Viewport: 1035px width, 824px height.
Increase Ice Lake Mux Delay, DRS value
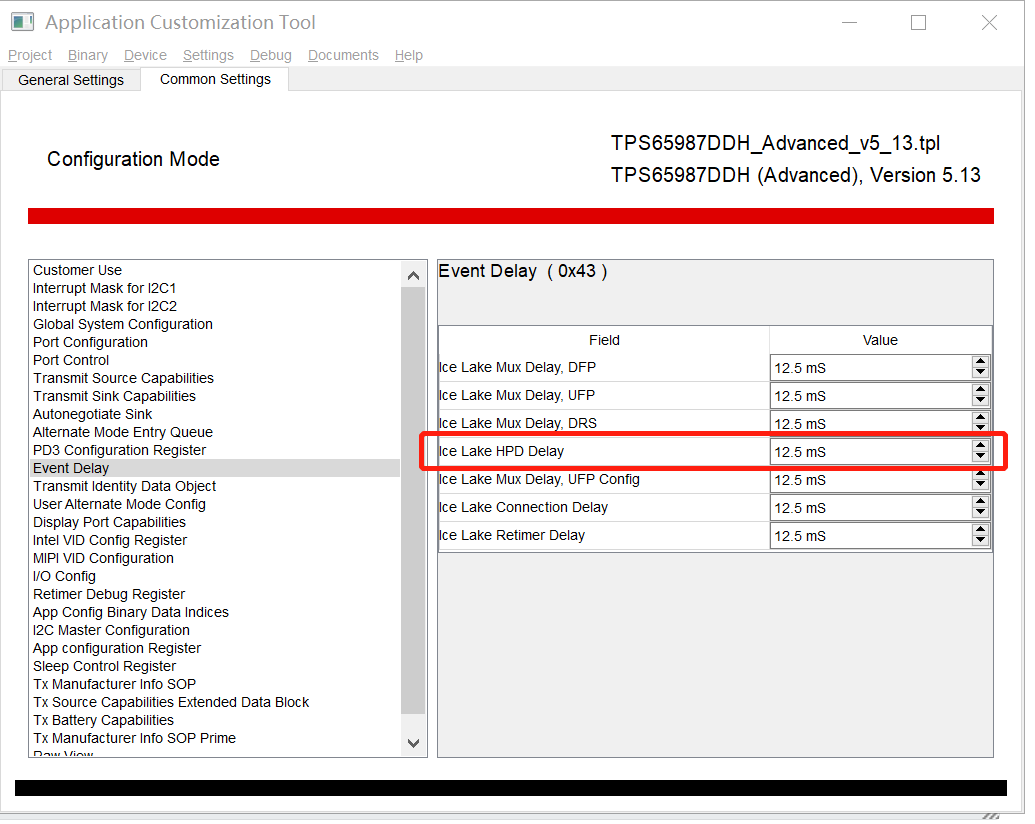pos(980,417)
